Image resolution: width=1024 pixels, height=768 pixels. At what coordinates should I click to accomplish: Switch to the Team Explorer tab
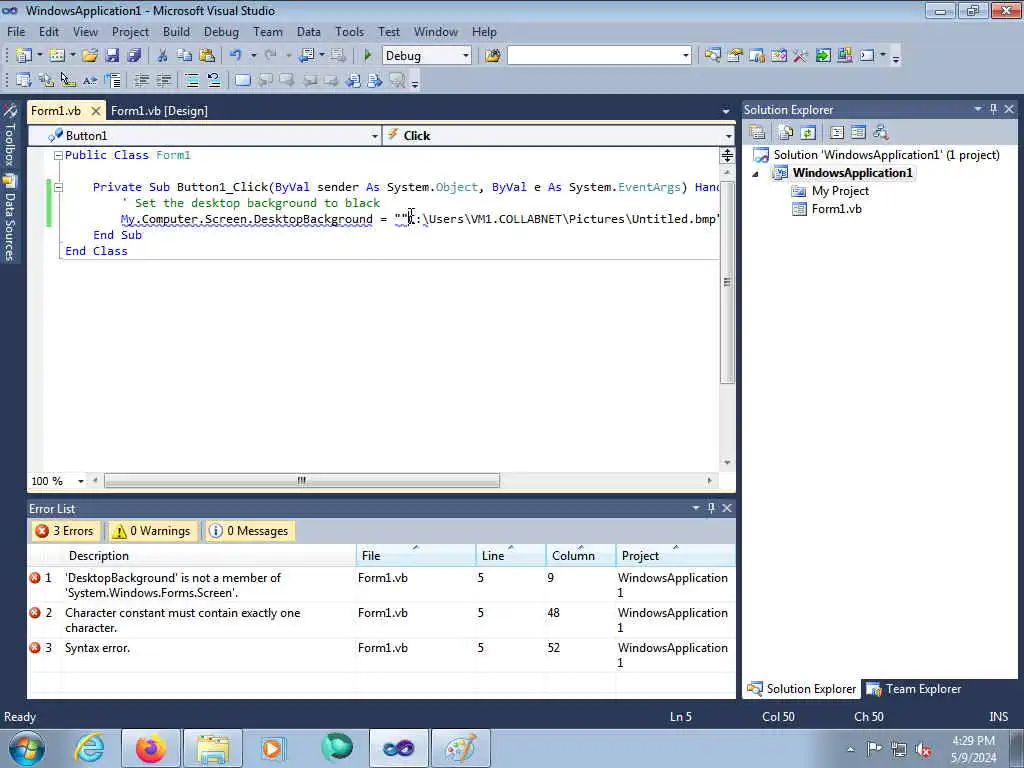[914, 689]
